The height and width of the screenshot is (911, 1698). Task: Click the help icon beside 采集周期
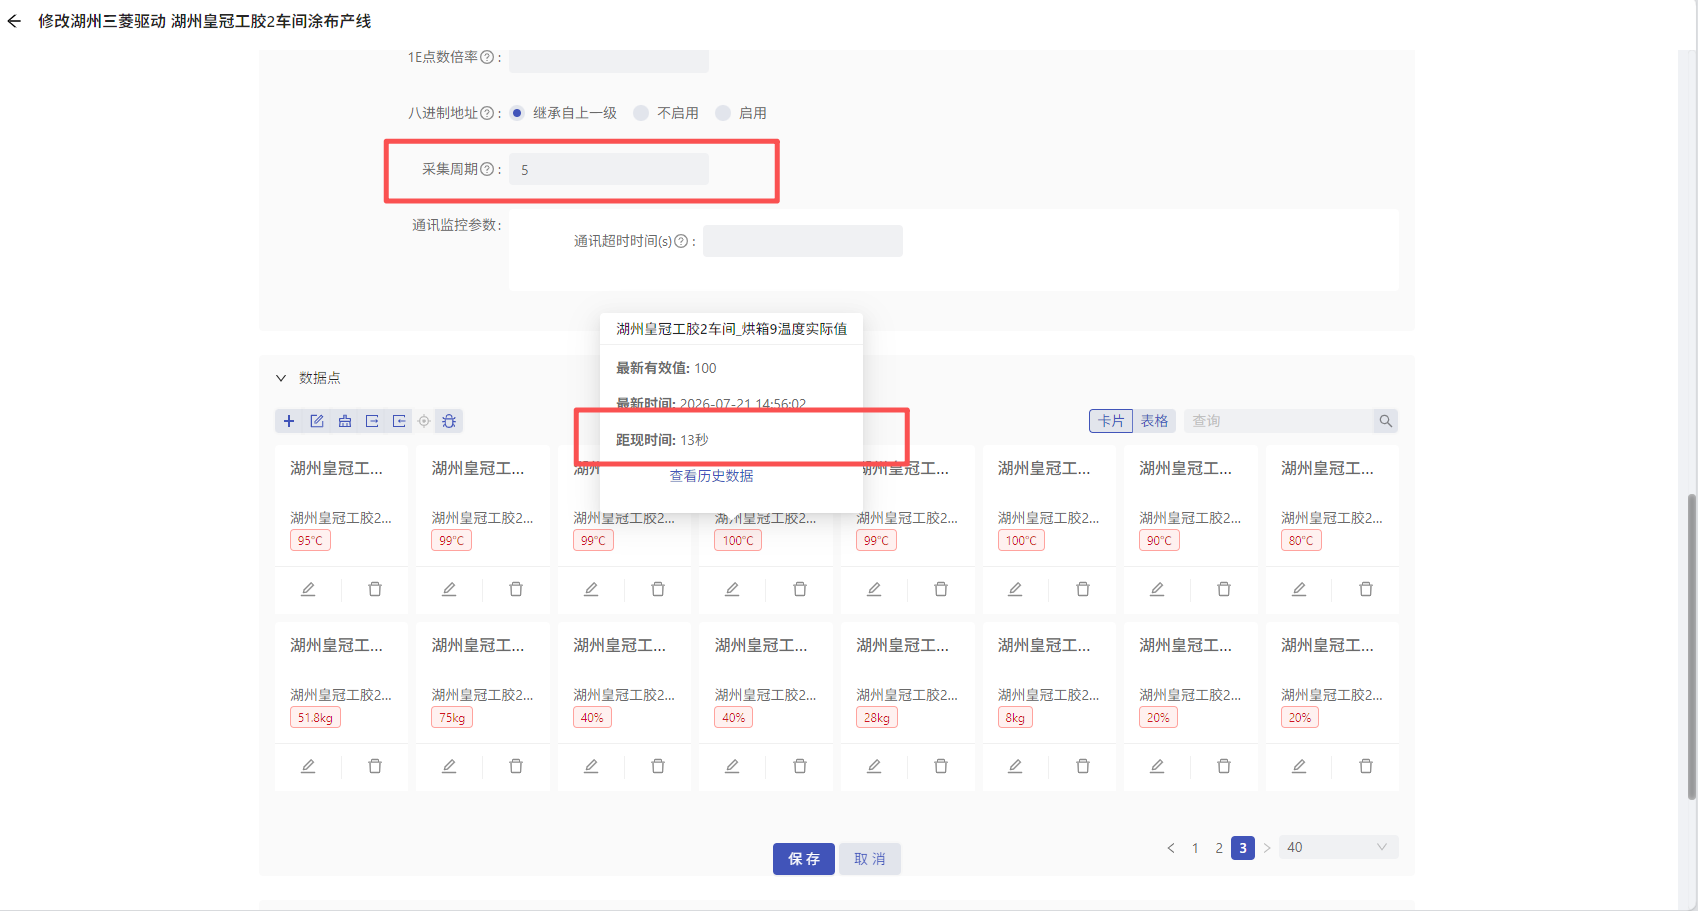point(487,169)
